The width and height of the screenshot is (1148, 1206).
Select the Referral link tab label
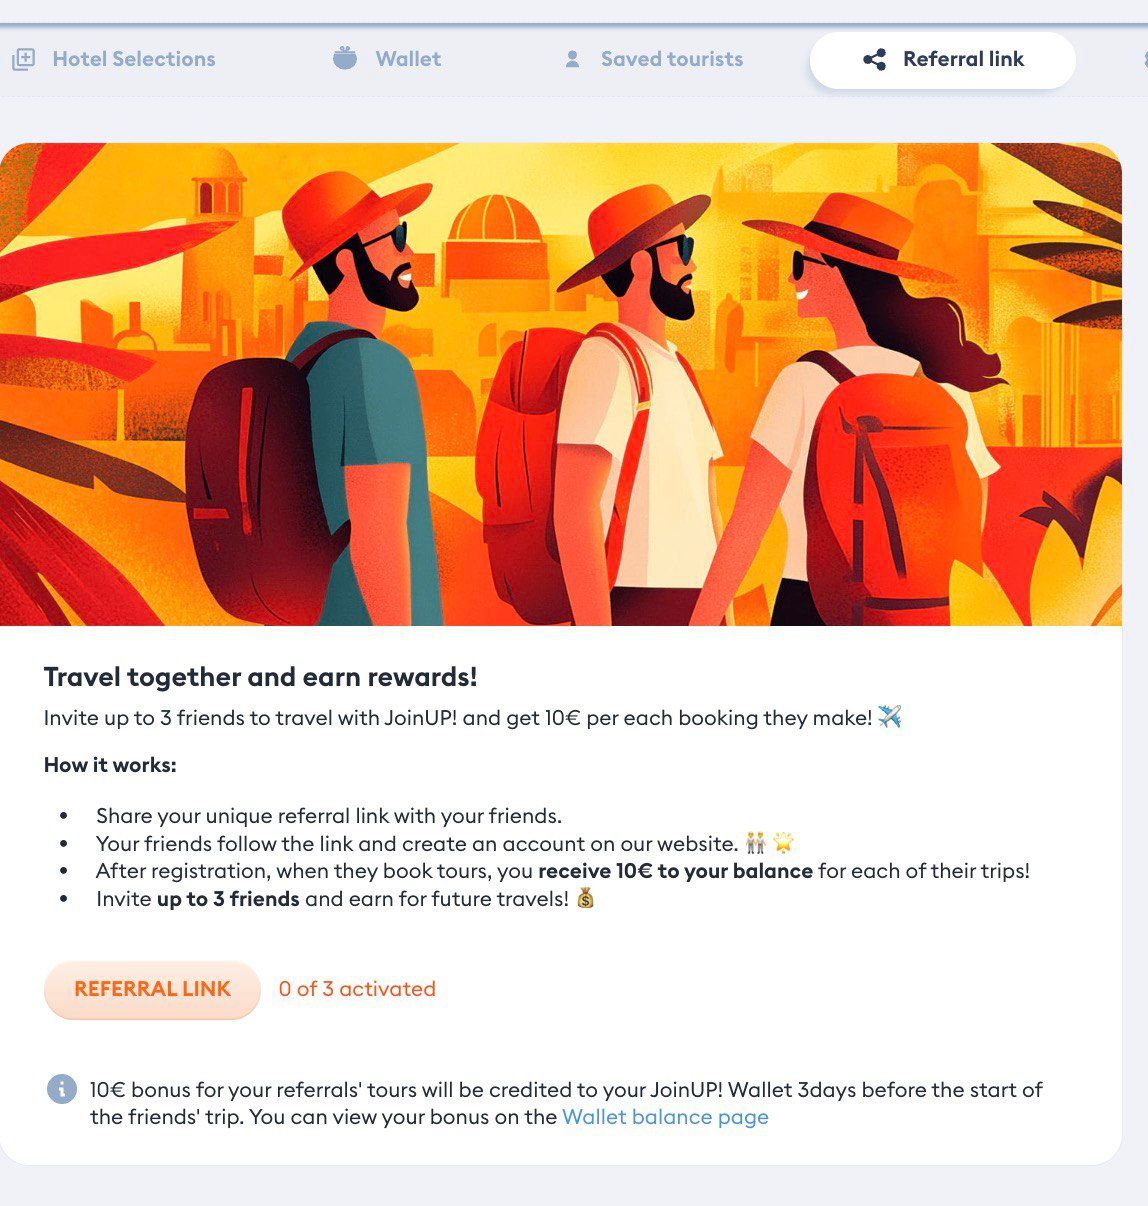click(x=963, y=60)
